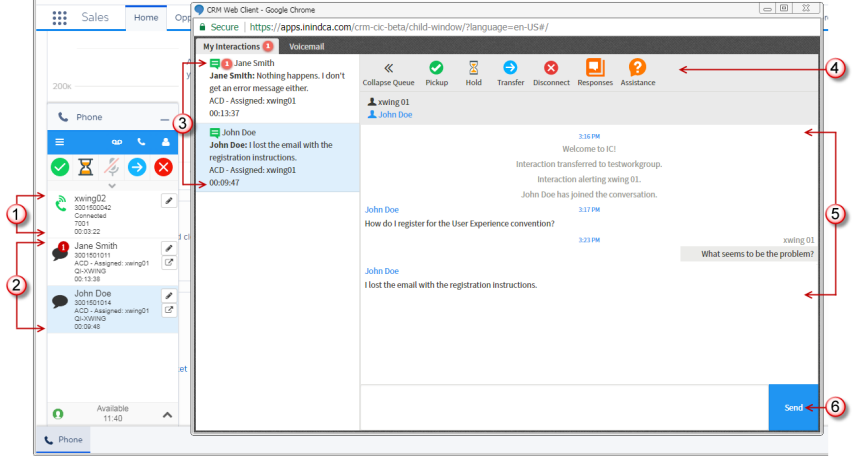854x456 pixels.
Task: Toggle the mute microphone button in Phone panel
Action: pyautogui.click(x=112, y=168)
